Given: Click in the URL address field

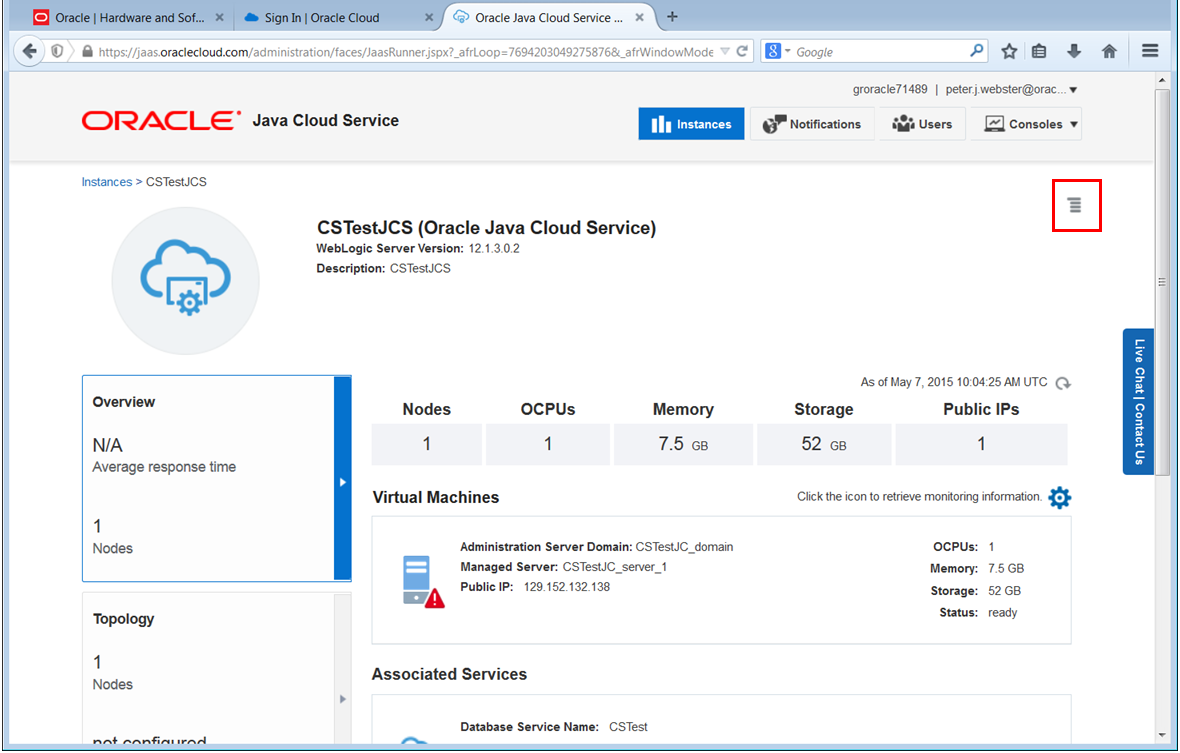Looking at the screenshot, I should click(x=405, y=52).
